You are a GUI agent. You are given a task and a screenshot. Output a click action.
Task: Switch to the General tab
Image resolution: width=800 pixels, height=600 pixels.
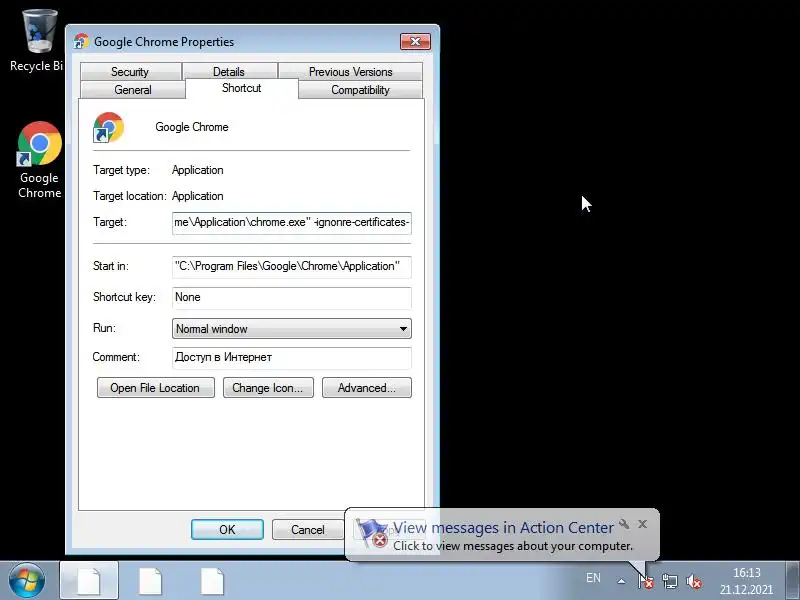[133, 90]
